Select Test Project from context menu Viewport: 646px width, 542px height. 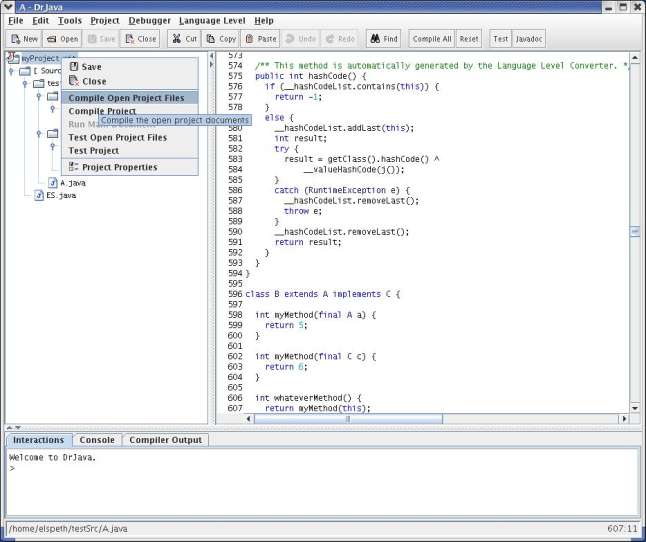93,151
